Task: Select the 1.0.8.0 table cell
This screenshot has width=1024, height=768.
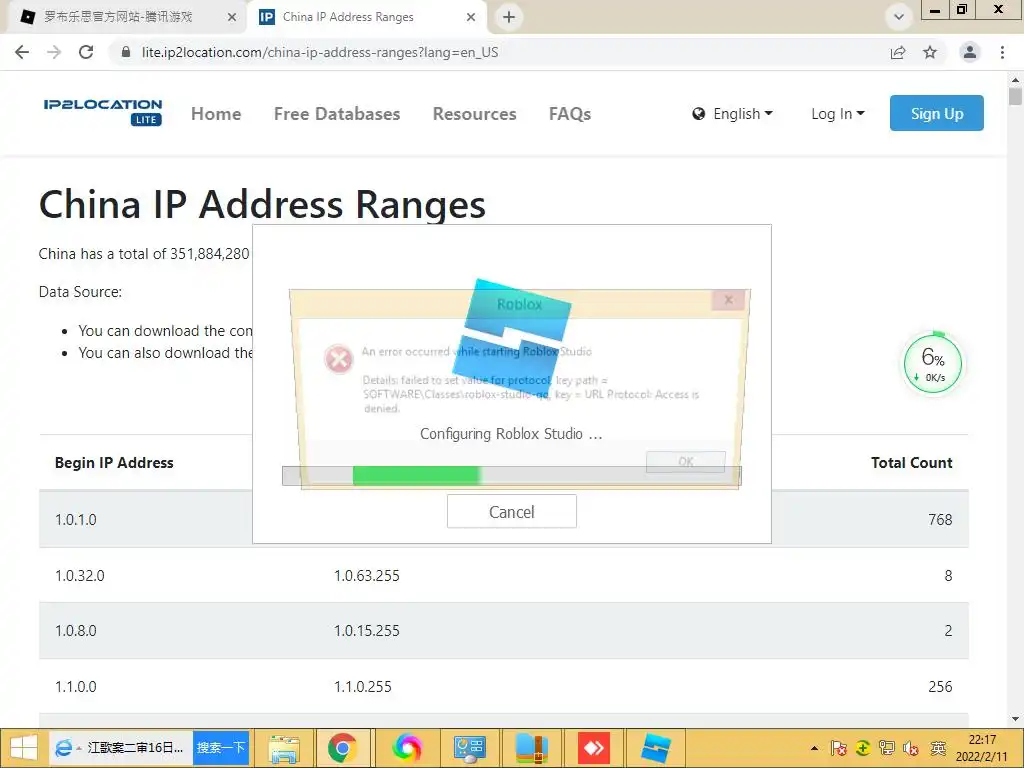Action: tap(76, 631)
